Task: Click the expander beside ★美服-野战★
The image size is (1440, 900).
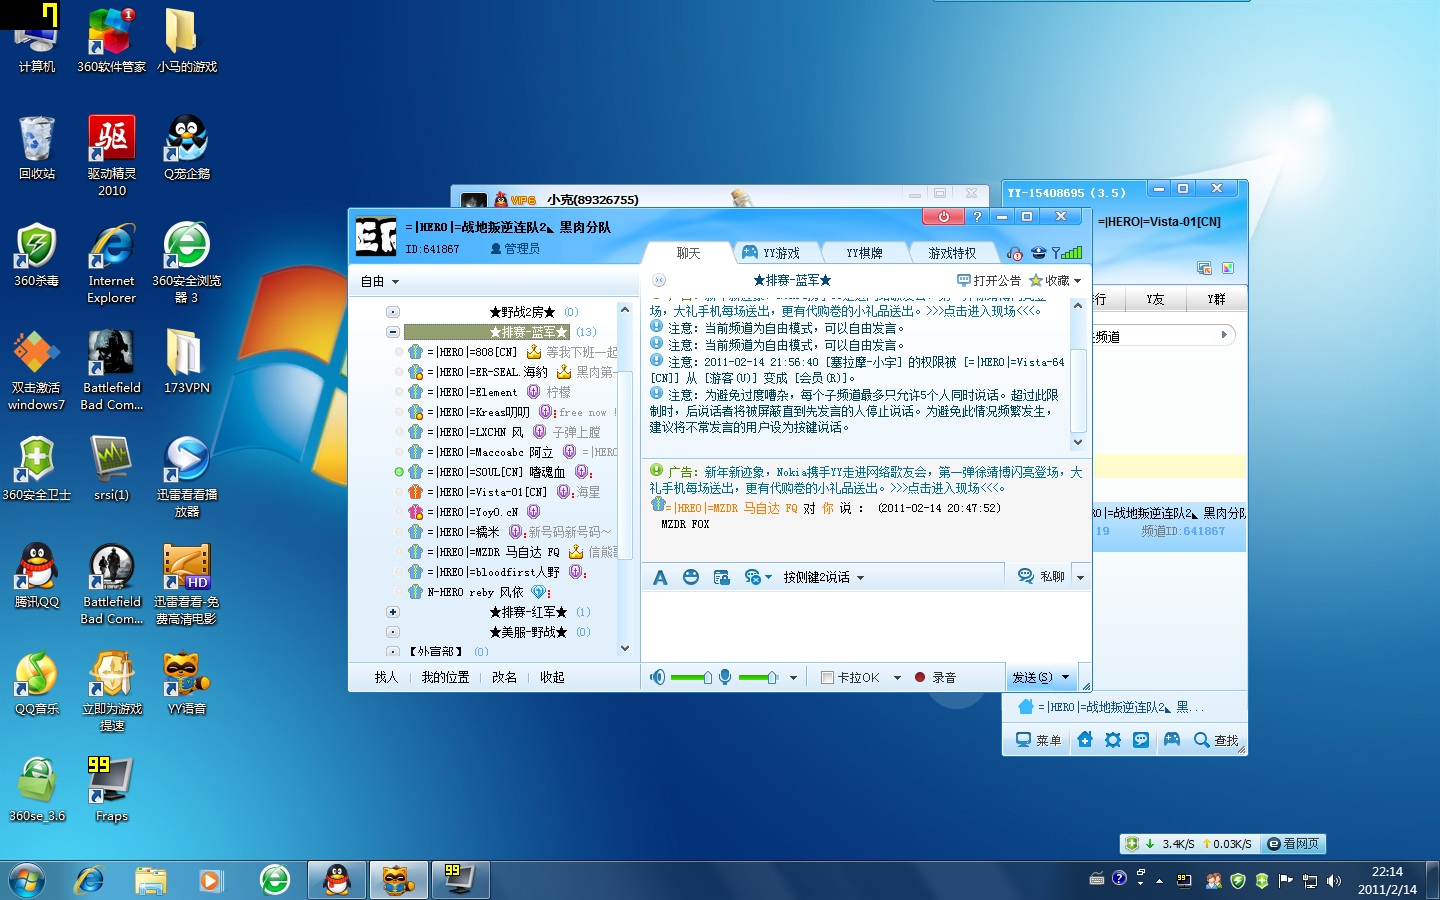Action: (392, 632)
